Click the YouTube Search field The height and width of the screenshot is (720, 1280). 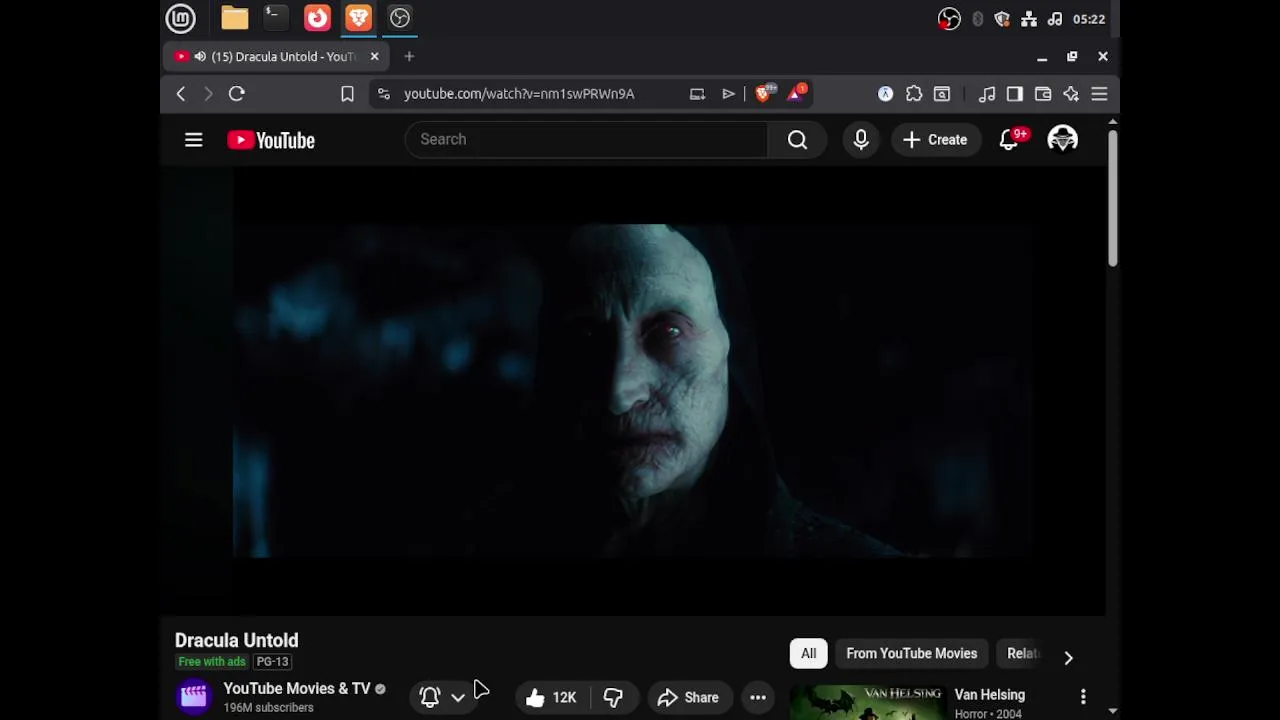point(586,140)
